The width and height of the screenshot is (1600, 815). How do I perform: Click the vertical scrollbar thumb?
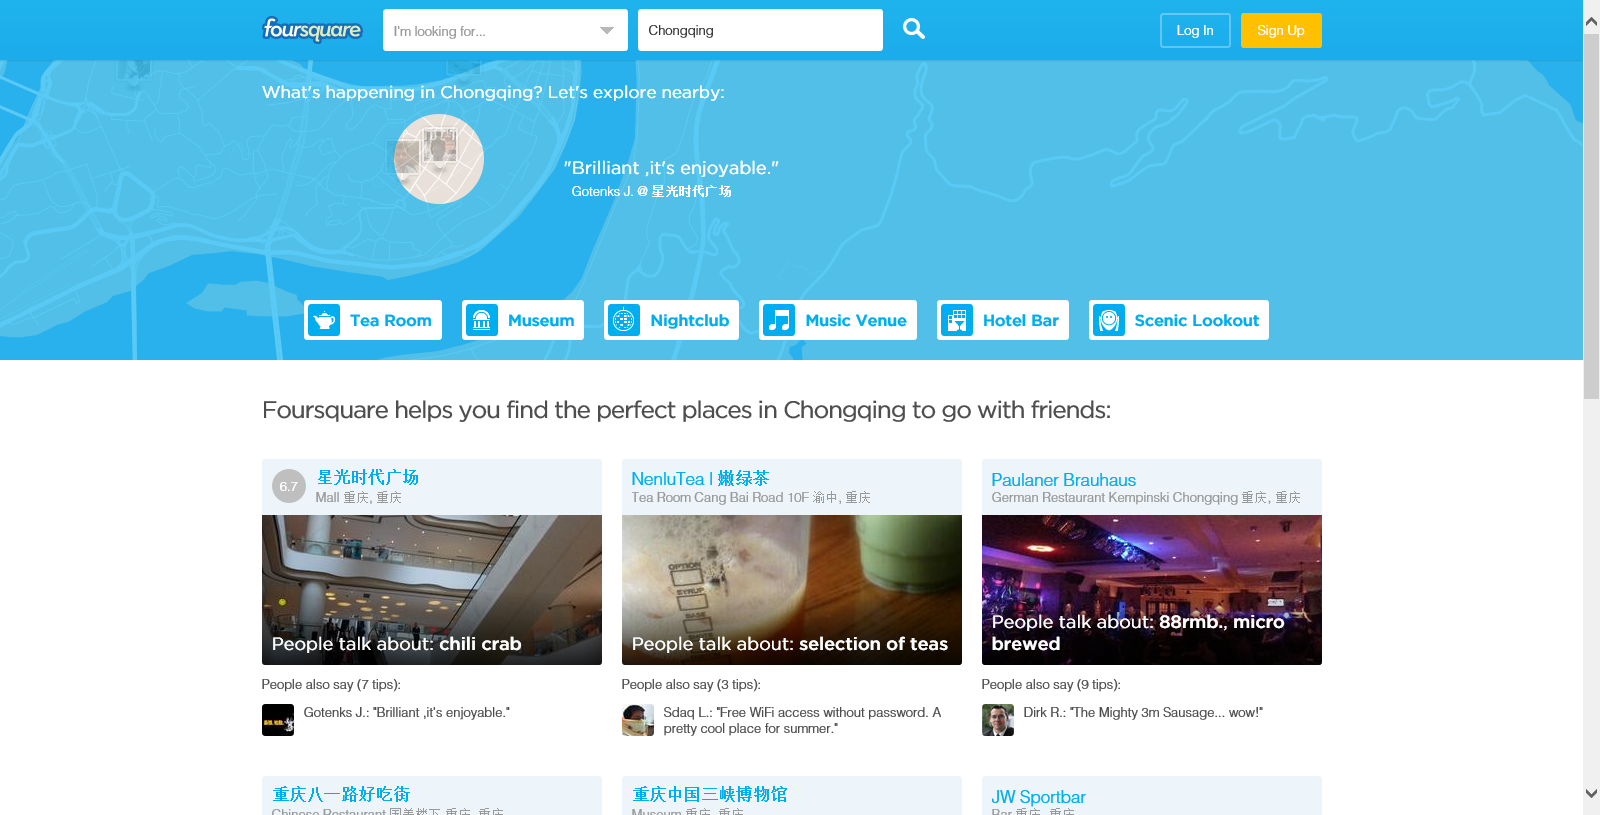tap(1591, 216)
